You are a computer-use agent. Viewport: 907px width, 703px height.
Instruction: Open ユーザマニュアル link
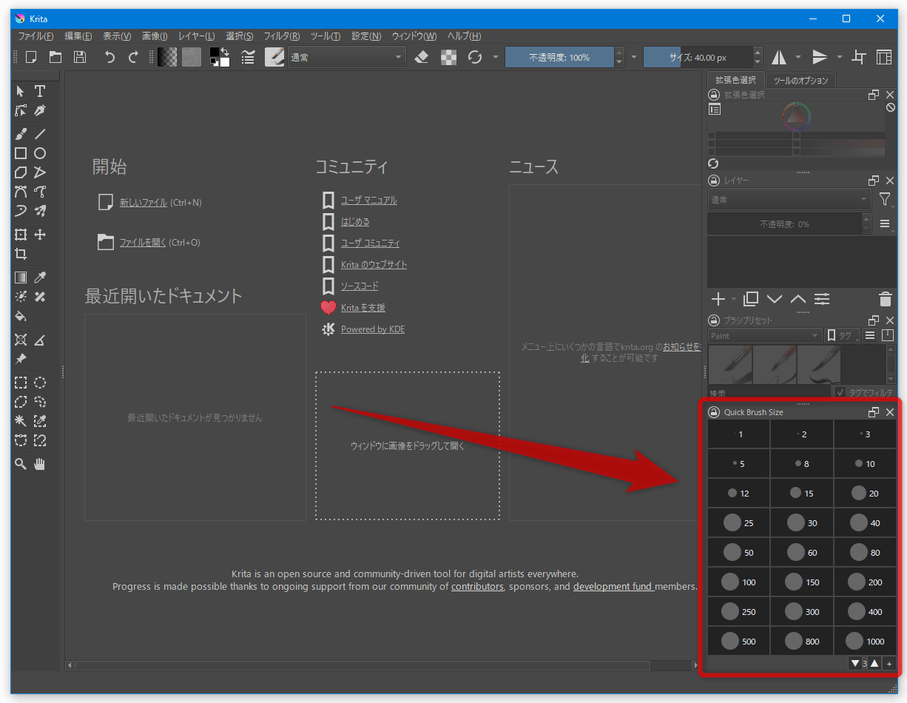(x=368, y=200)
